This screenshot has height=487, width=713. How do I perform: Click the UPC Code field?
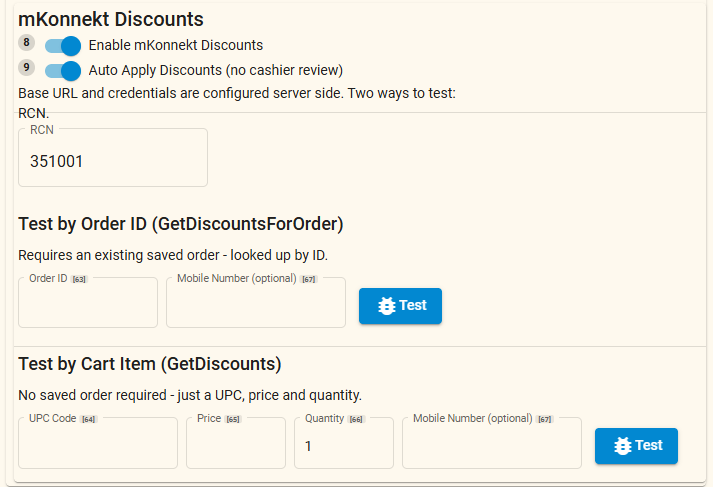pyautogui.click(x=98, y=443)
